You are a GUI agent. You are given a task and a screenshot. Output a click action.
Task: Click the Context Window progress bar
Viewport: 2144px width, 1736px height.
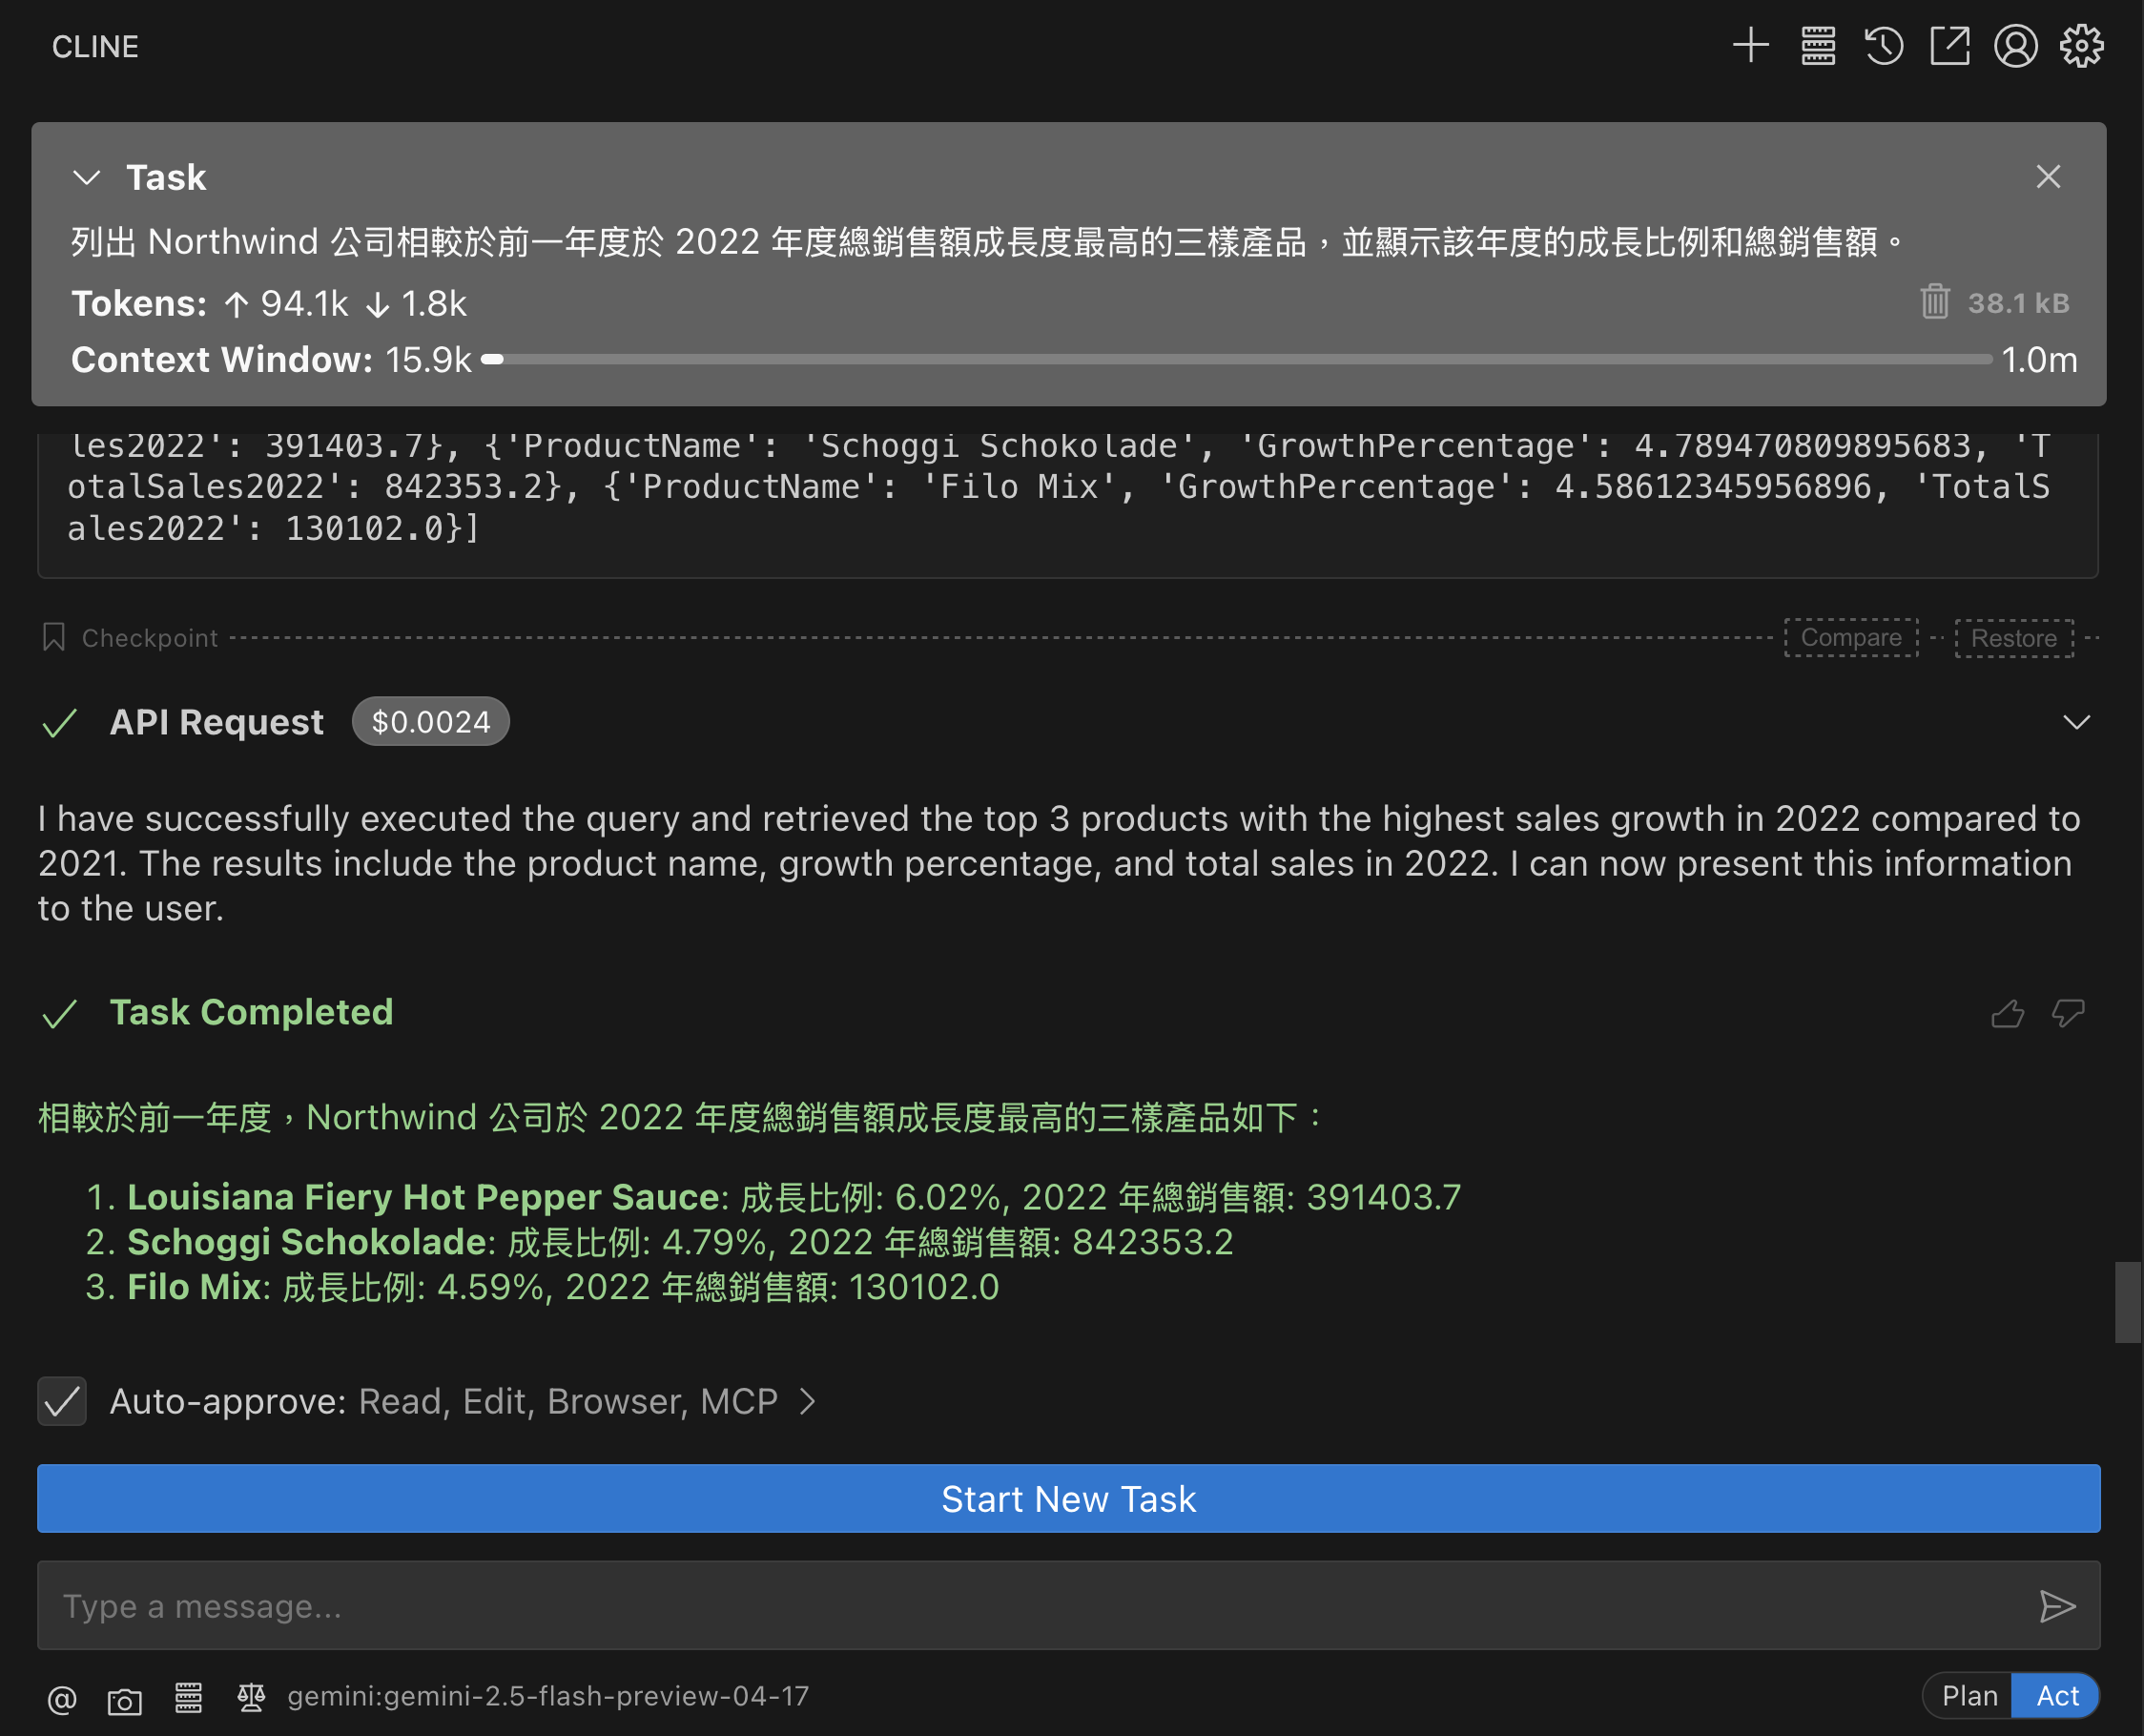(x=1237, y=360)
